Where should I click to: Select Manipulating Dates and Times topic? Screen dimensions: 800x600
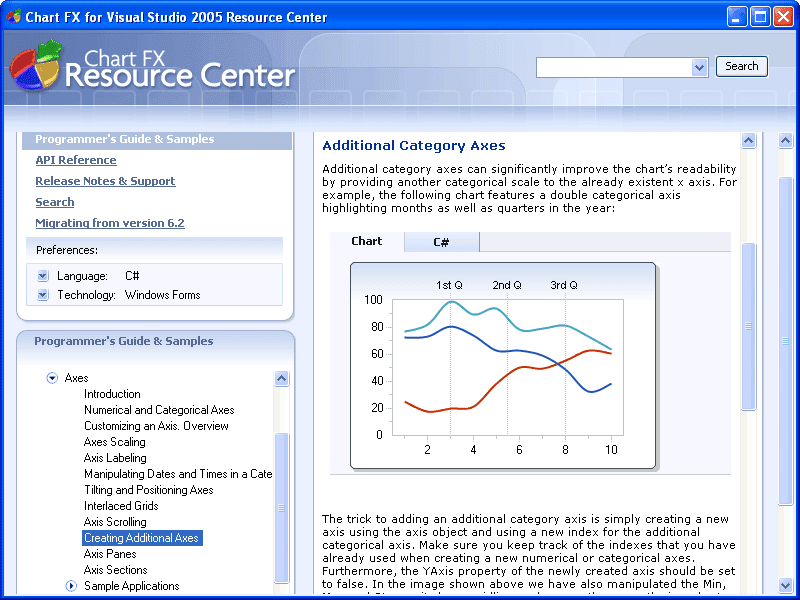(x=178, y=474)
